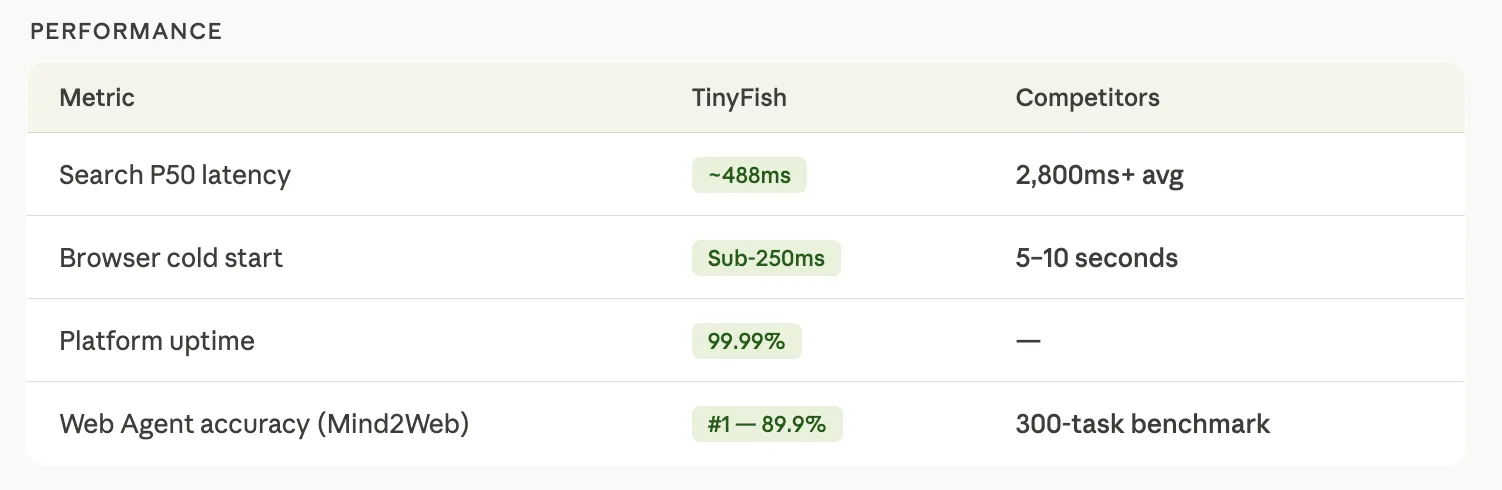
Task: Click the Metric column header
Action: point(97,98)
